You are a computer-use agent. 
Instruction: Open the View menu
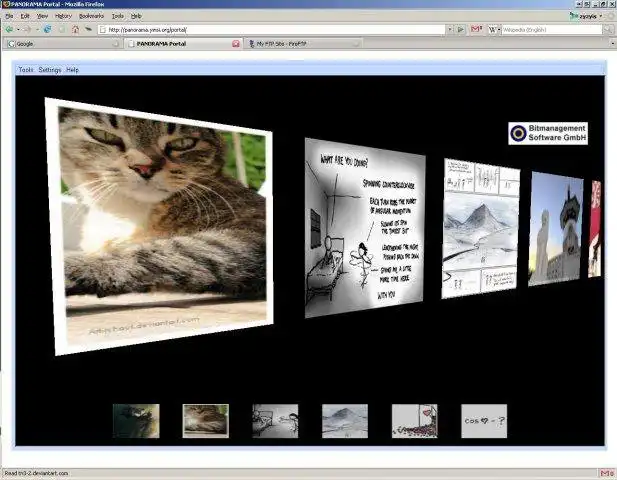(42, 16)
